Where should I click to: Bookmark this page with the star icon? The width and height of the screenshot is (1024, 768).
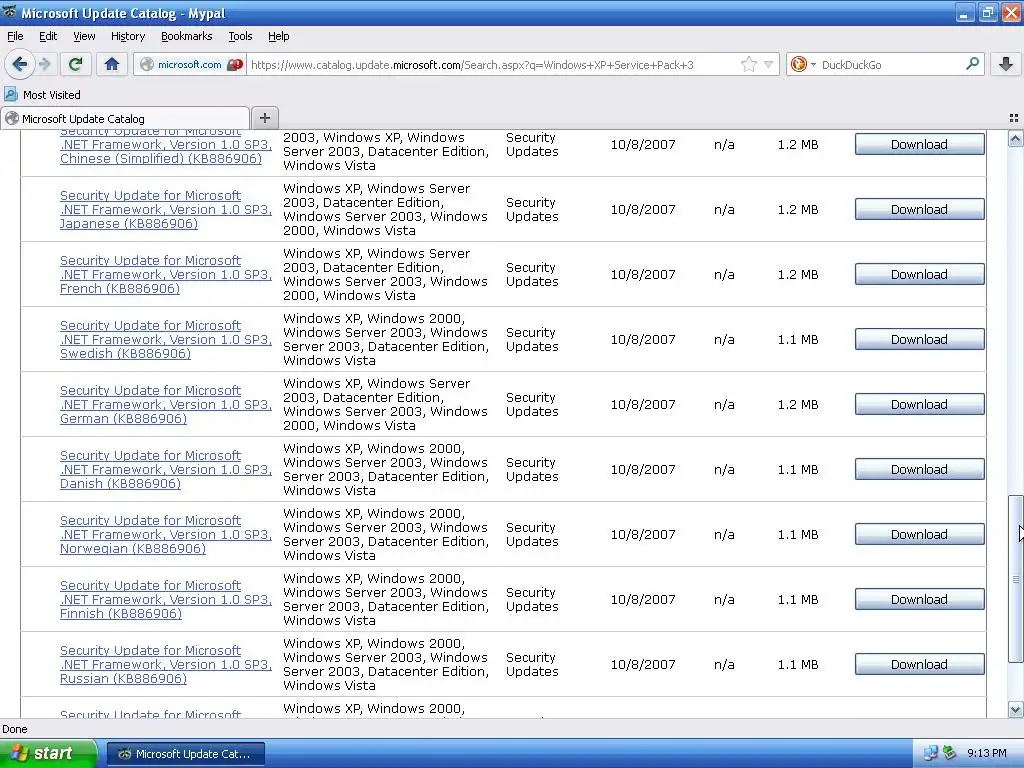click(x=748, y=64)
